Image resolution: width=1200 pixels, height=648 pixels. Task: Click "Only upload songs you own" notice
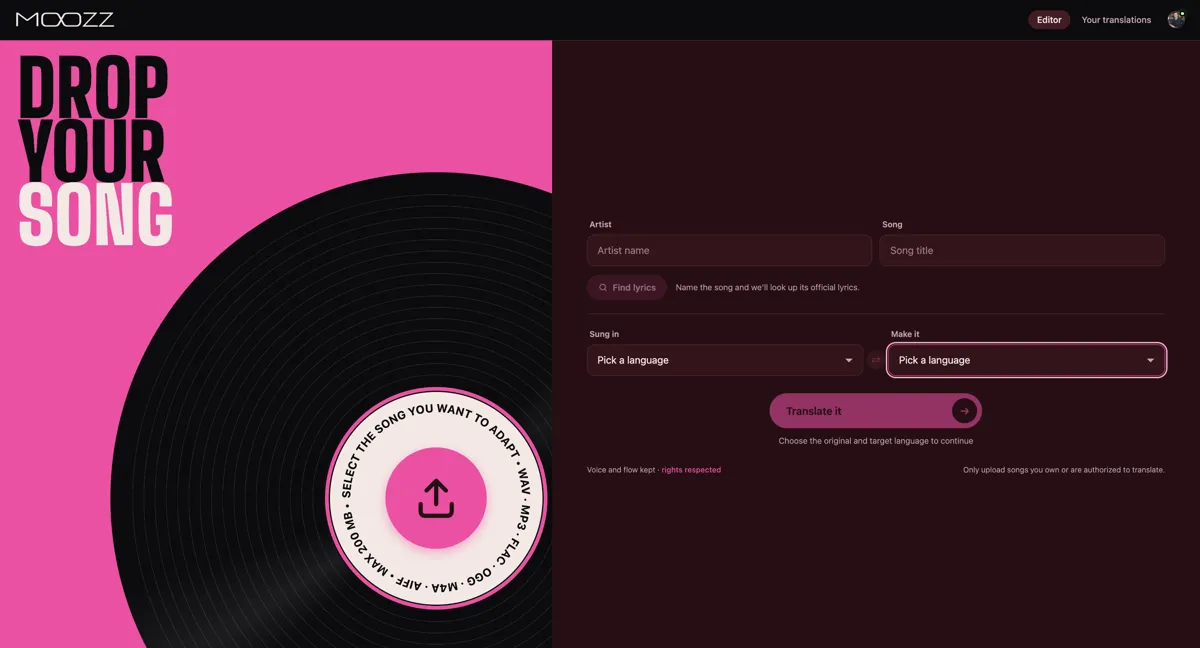click(x=1064, y=470)
